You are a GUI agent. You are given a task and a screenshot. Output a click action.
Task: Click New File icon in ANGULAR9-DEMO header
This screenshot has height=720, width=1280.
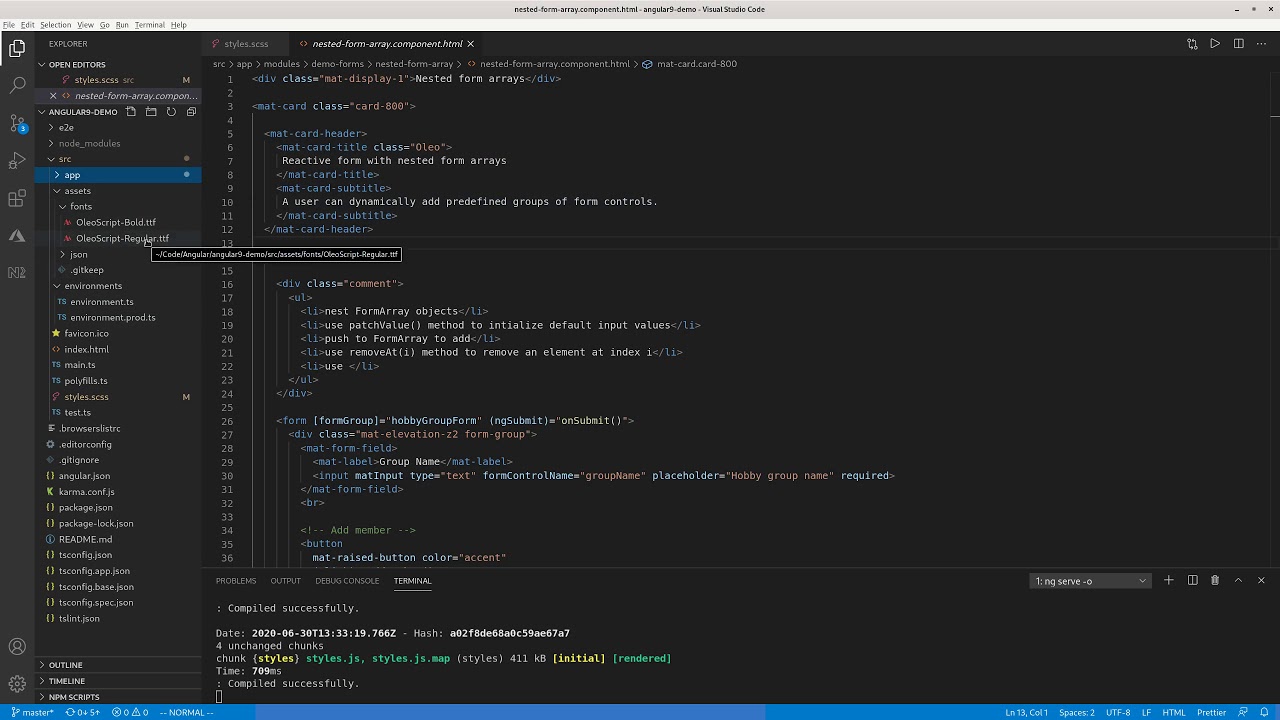(x=132, y=112)
